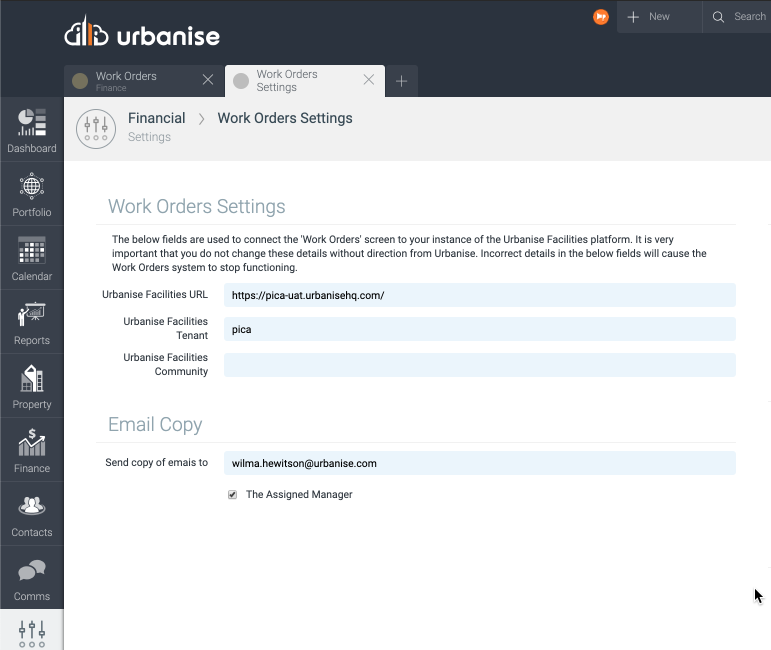771x650 pixels.
Task: Click the Urbanise logo
Action: tap(142, 34)
